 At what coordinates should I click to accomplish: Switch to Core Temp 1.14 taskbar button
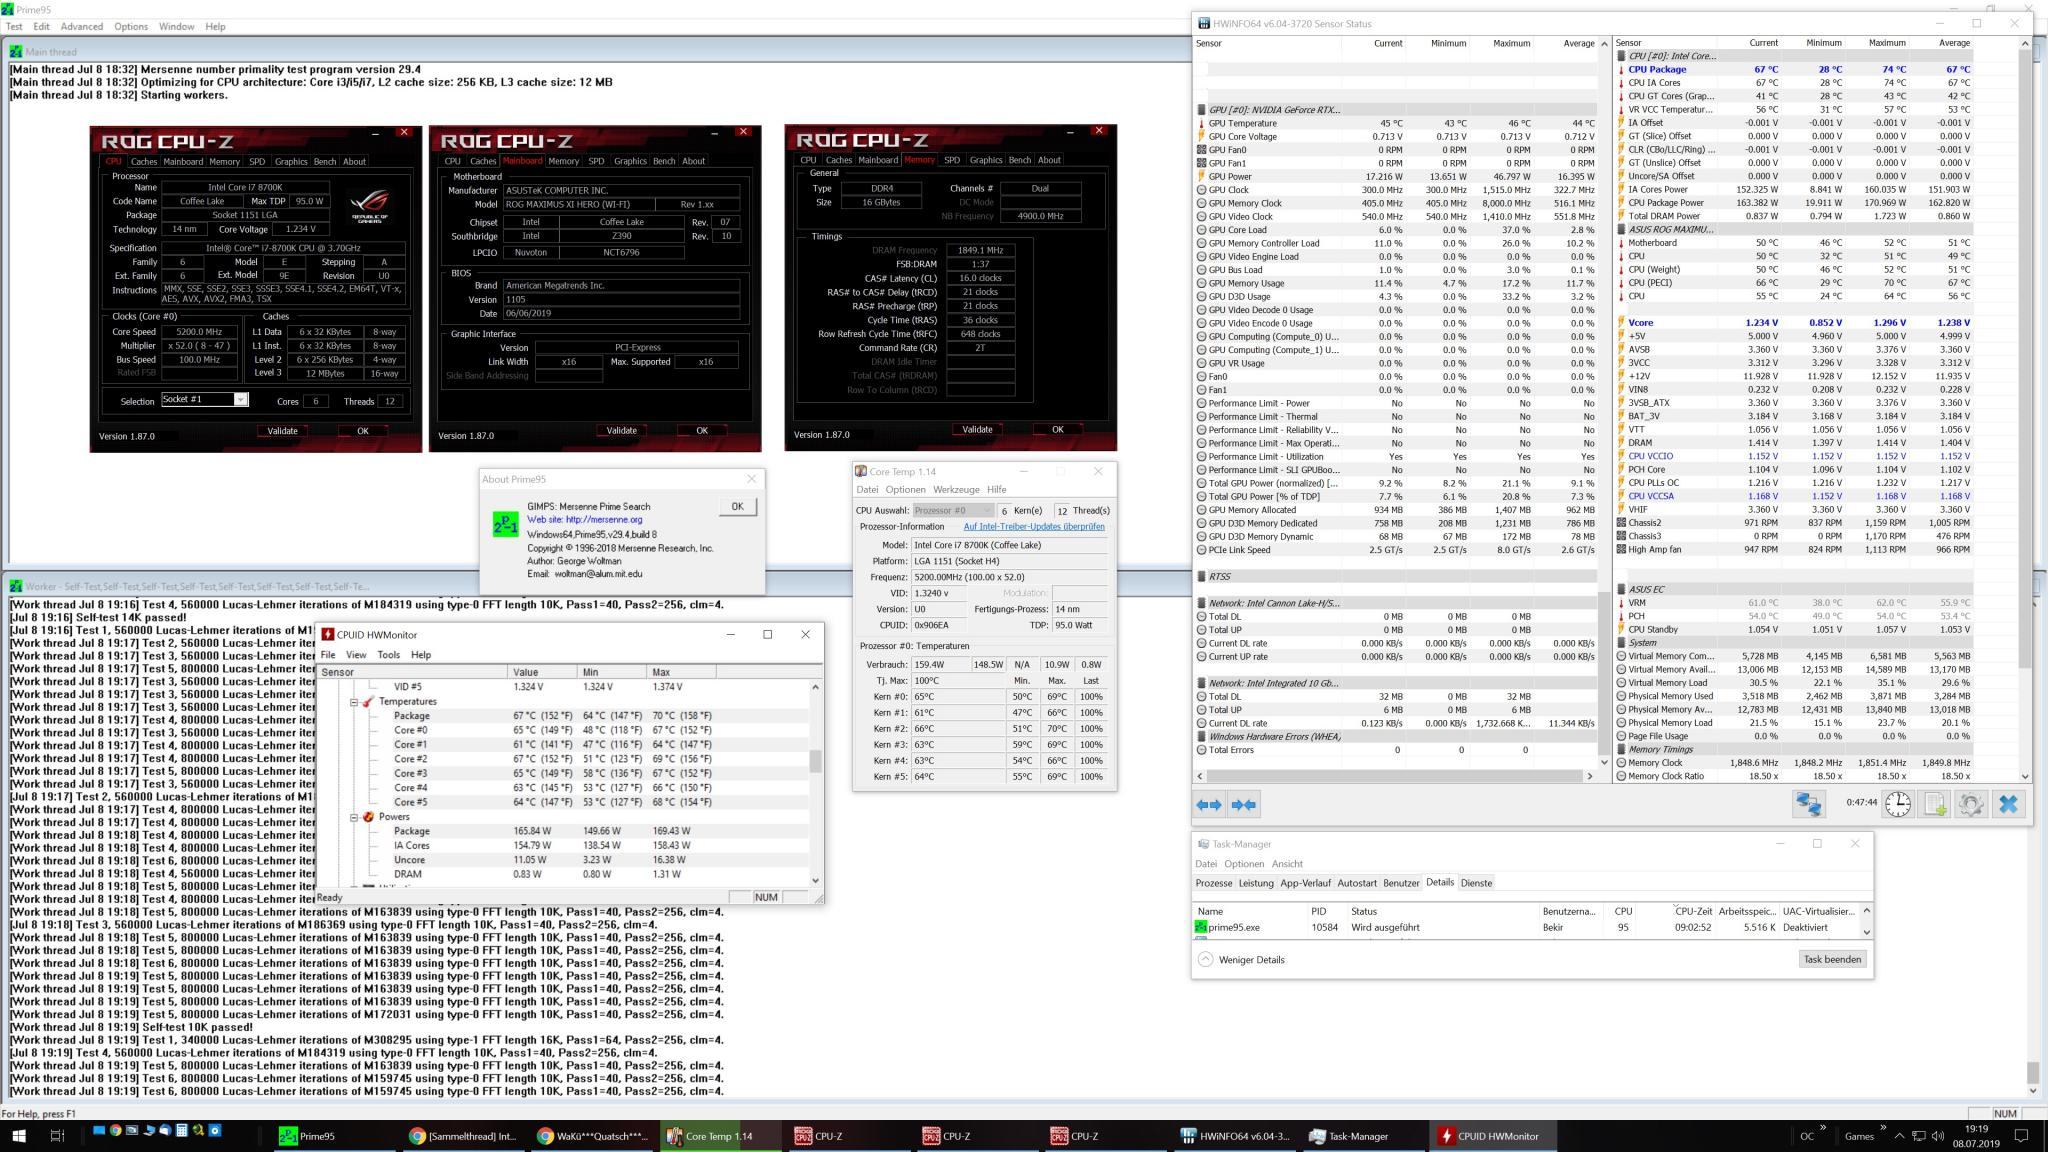(720, 1136)
